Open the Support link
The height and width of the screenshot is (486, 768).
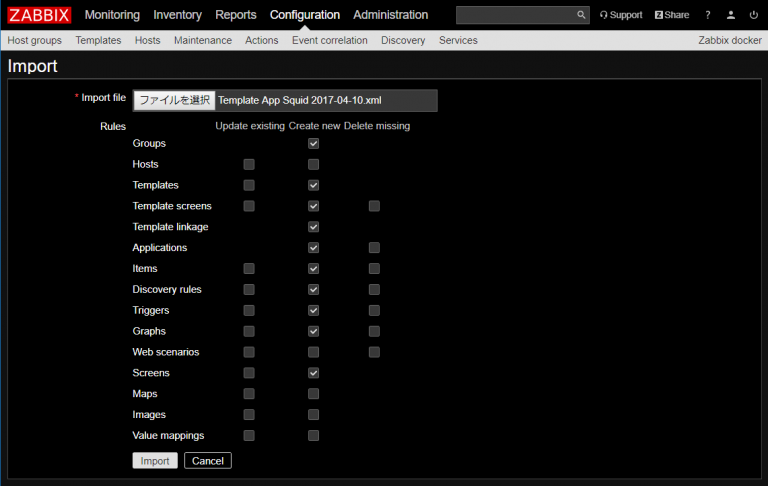coord(621,15)
